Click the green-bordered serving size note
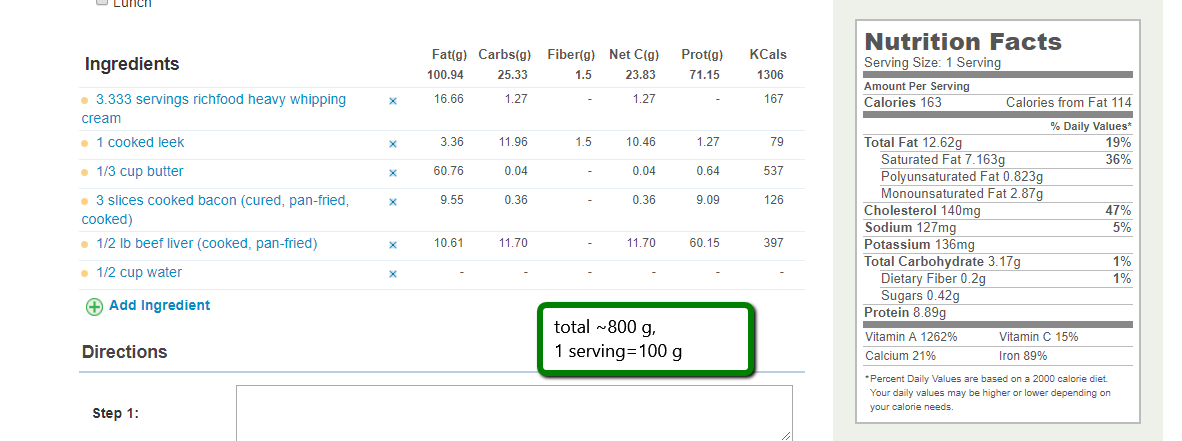The height and width of the screenshot is (441, 1182). (646, 341)
